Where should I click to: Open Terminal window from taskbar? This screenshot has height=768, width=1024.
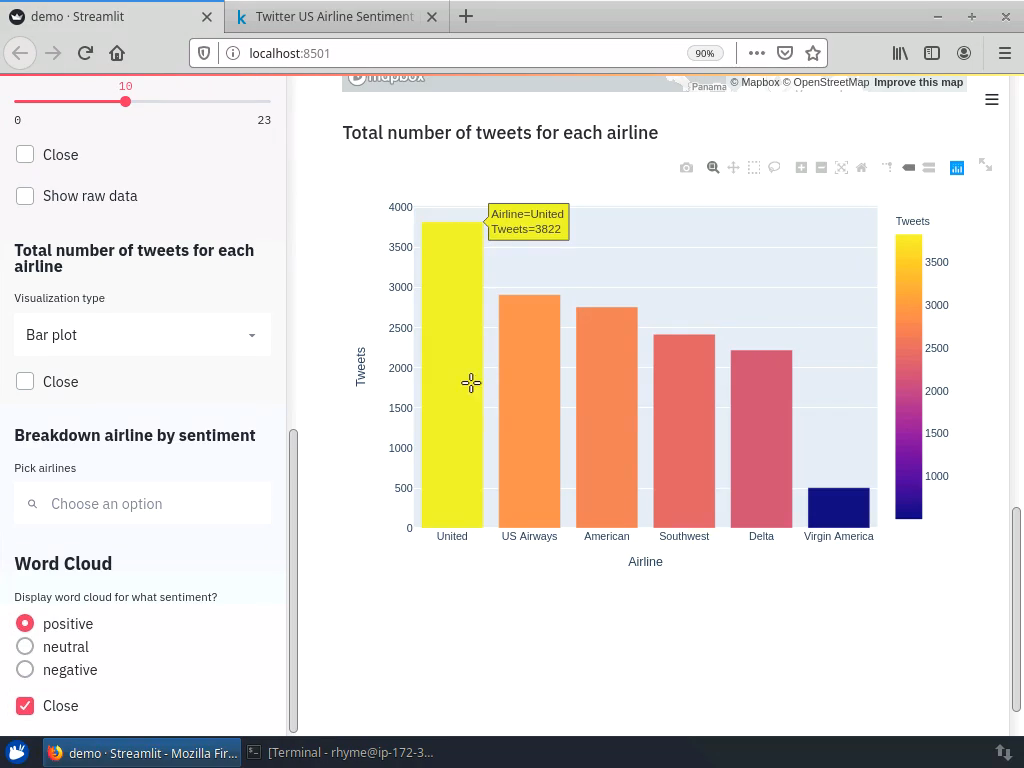pos(342,752)
